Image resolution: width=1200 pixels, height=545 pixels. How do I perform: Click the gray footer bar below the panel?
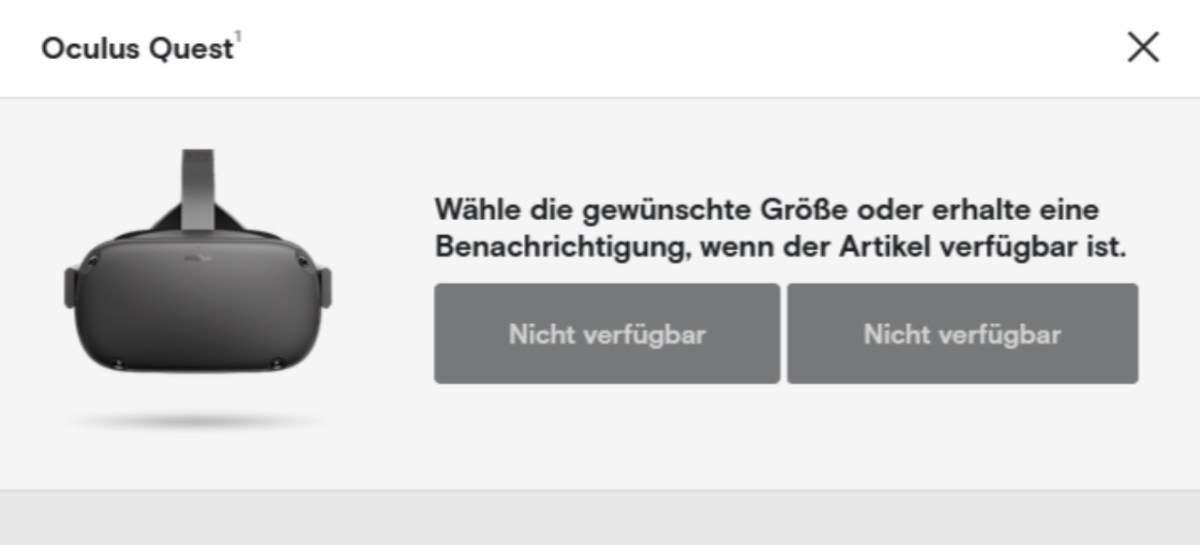[600, 518]
